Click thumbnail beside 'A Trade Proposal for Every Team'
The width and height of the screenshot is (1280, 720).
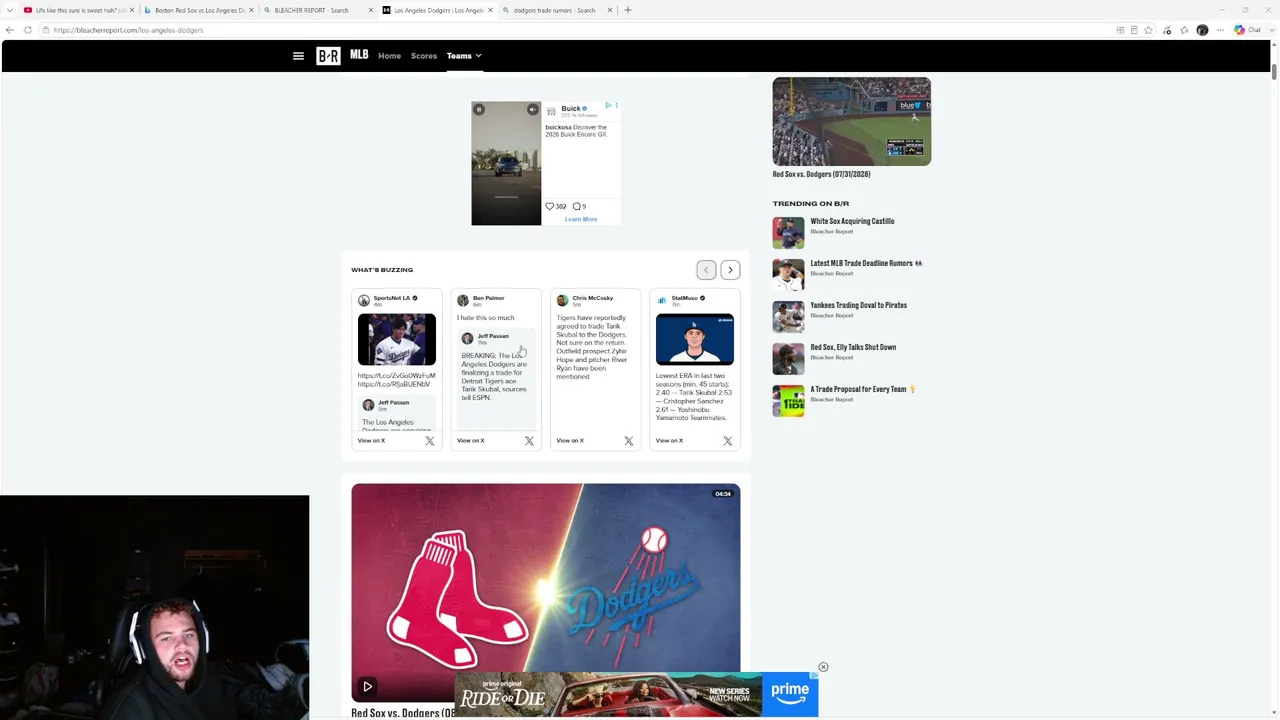[x=788, y=400]
